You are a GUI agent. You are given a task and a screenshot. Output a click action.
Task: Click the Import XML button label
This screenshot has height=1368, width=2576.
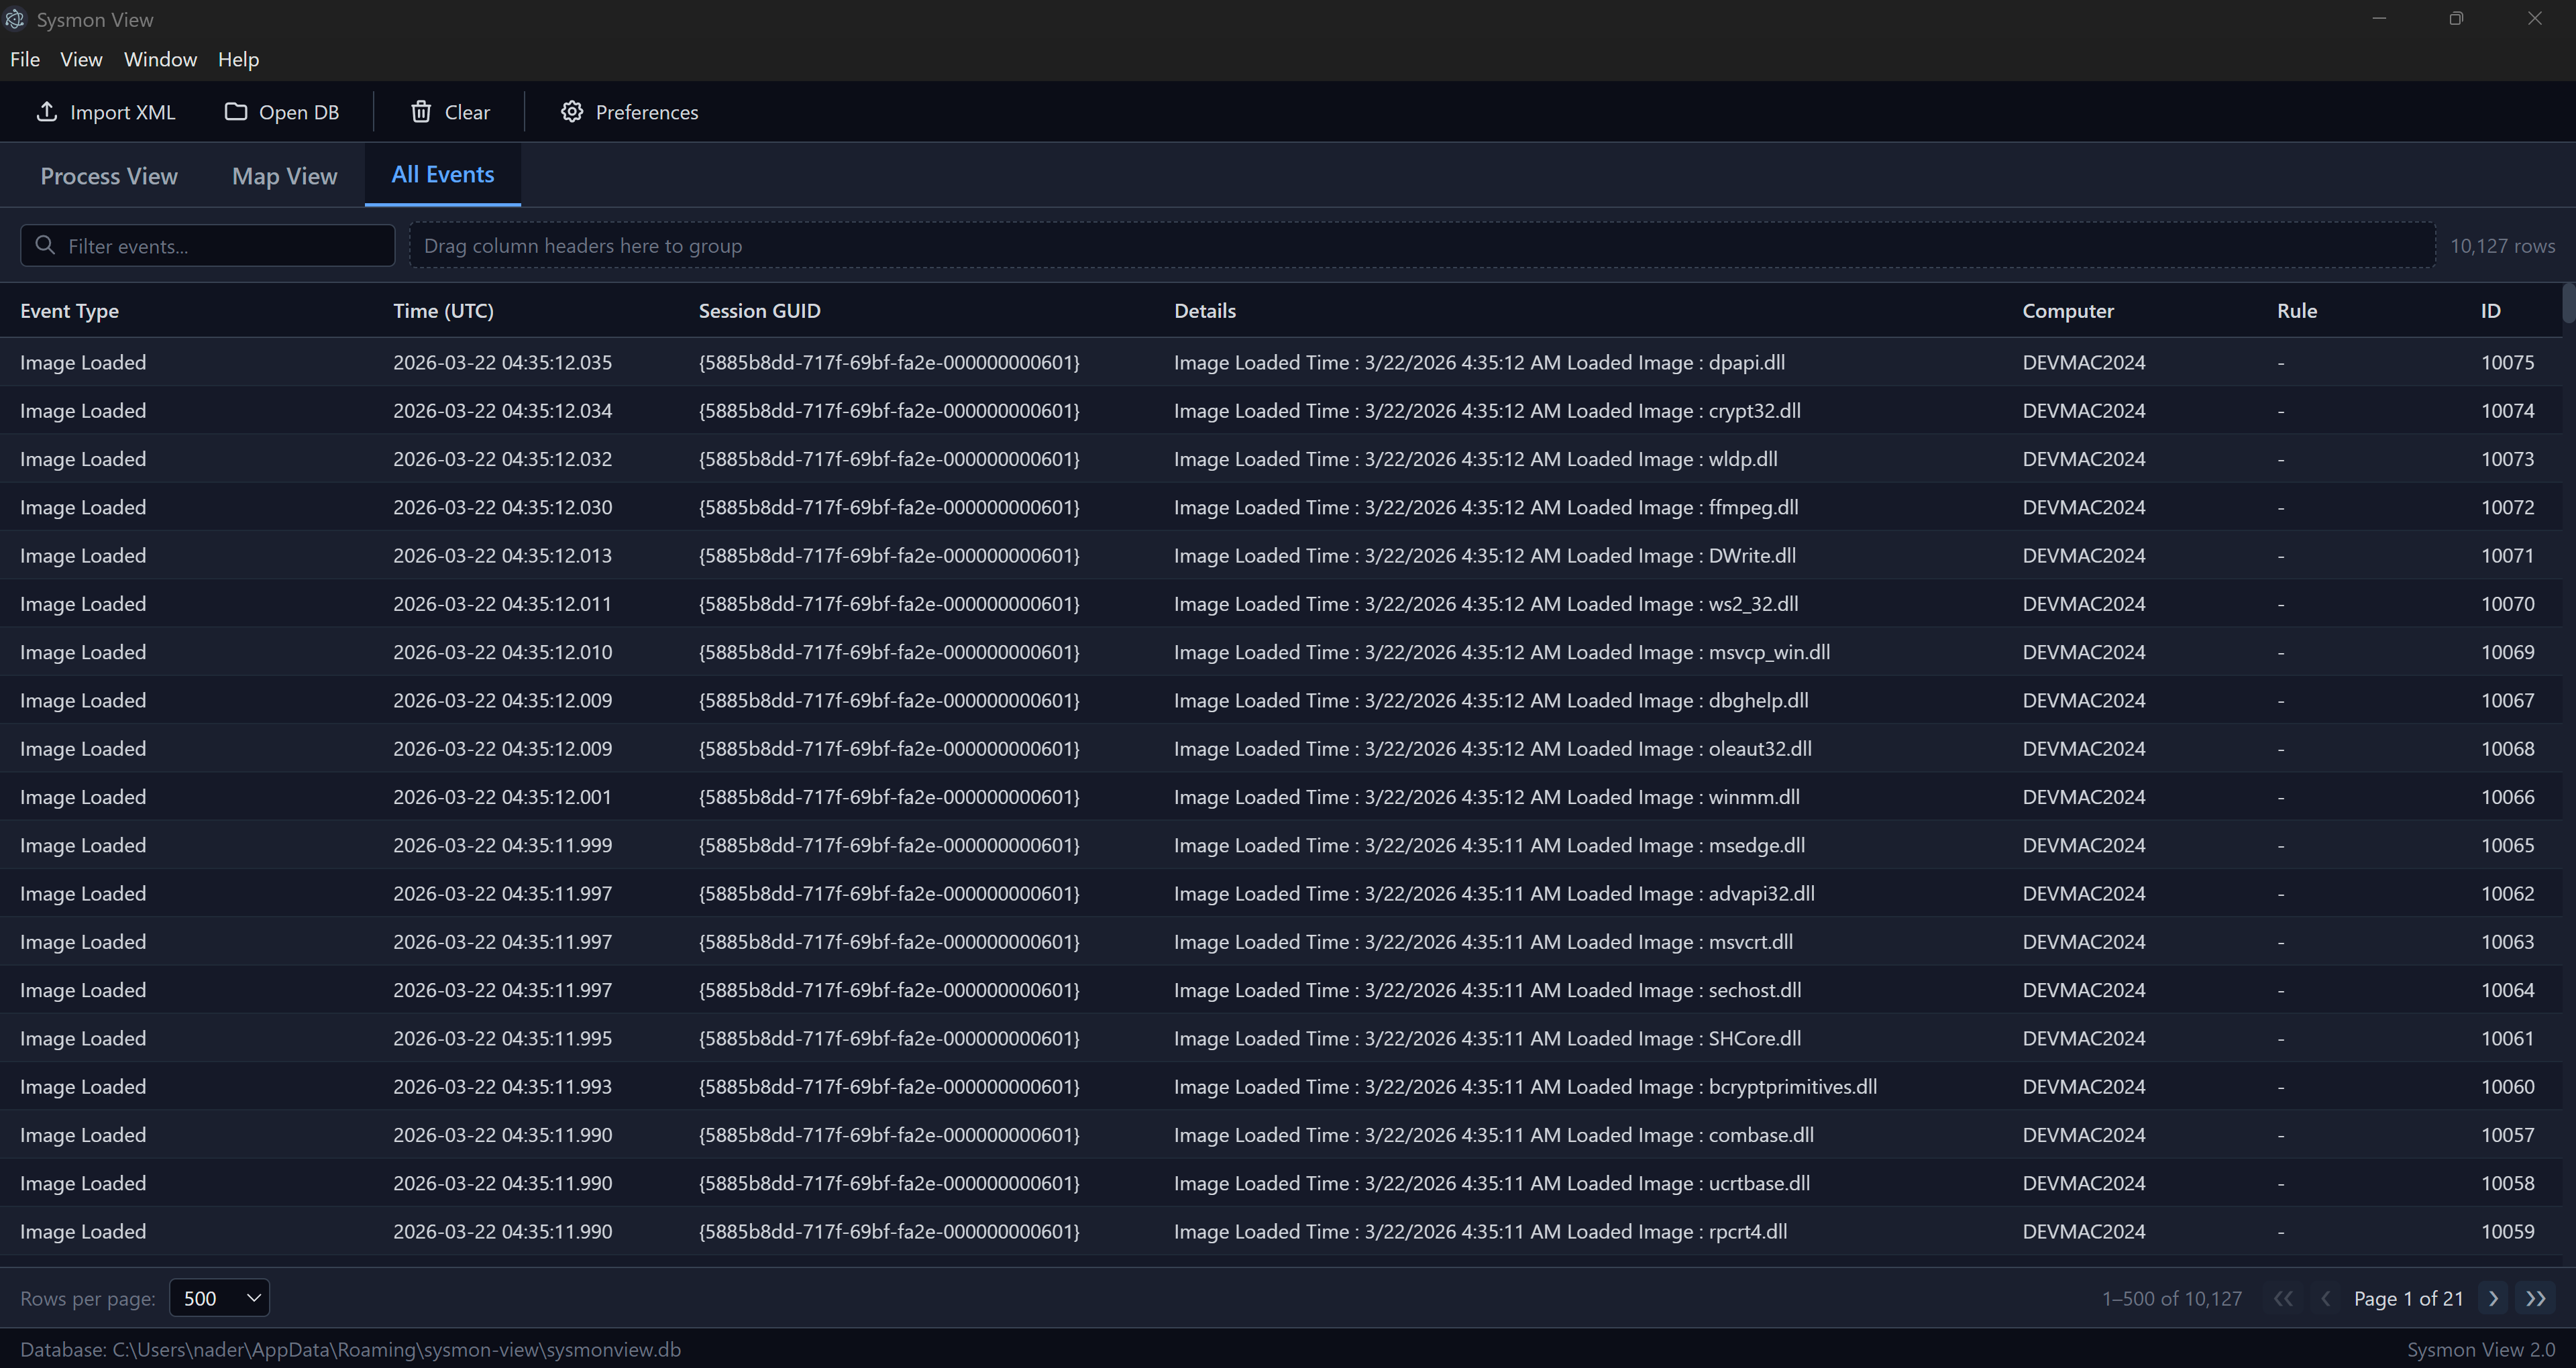(123, 112)
